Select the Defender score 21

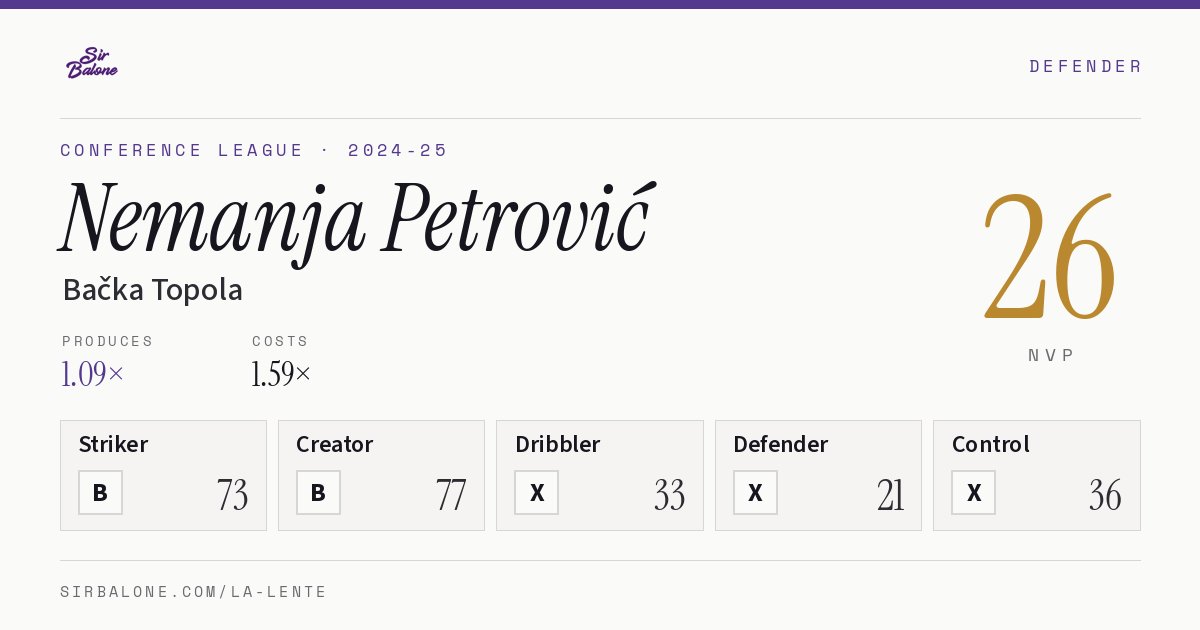(x=891, y=495)
